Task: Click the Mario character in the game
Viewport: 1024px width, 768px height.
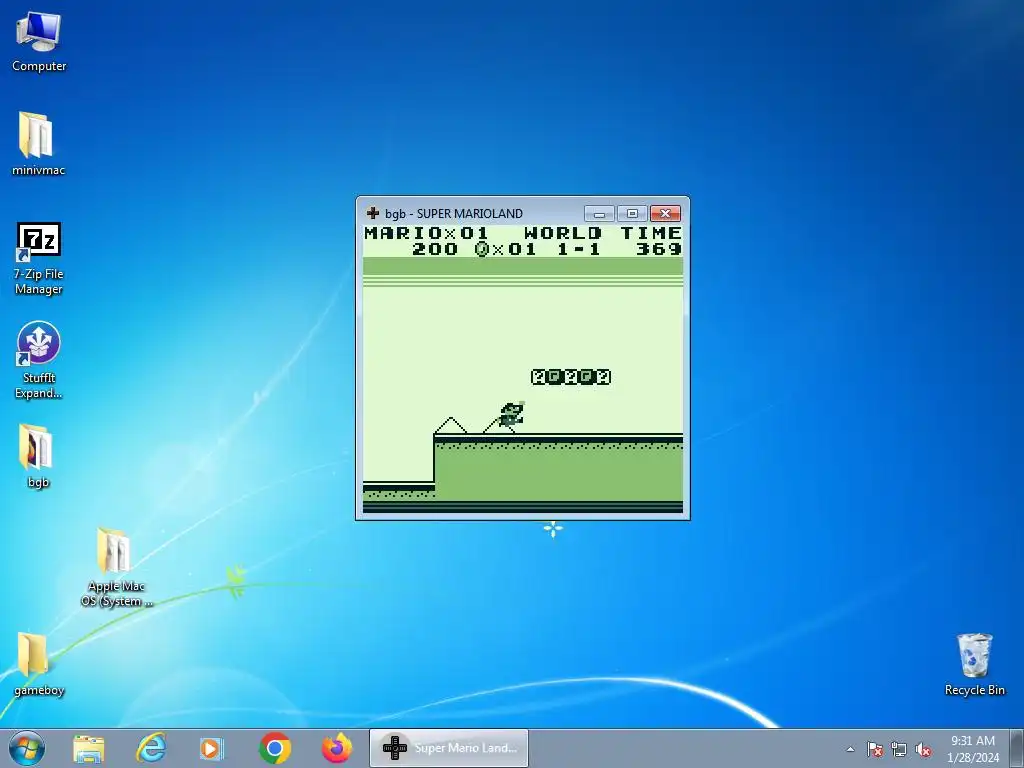Action: (x=511, y=415)
